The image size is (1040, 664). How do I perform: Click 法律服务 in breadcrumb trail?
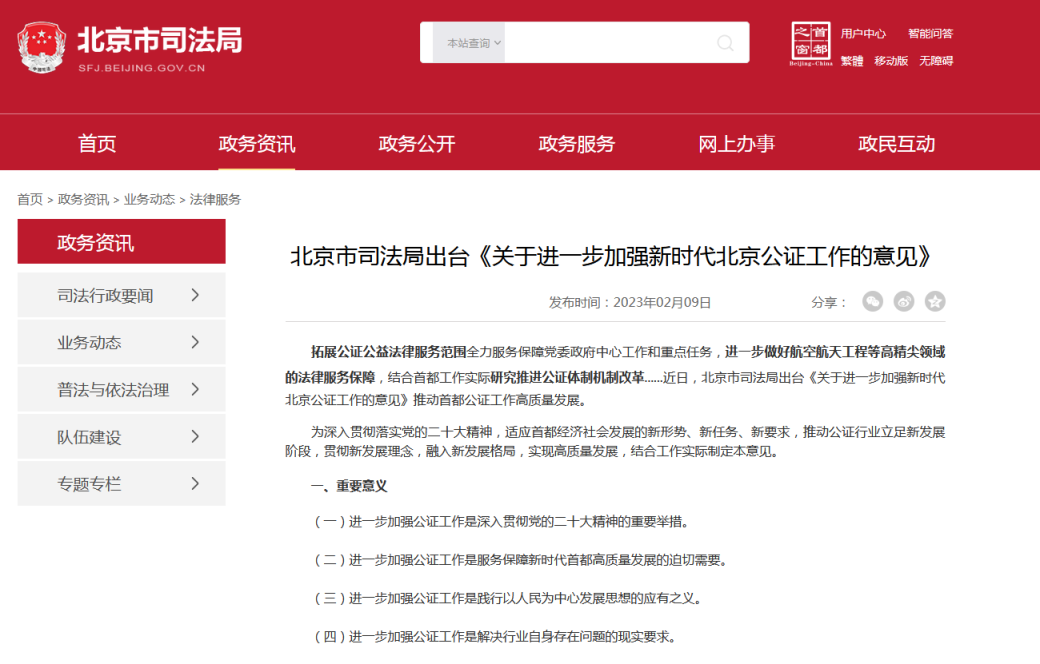pyautogui.click(x=215, y=200)
